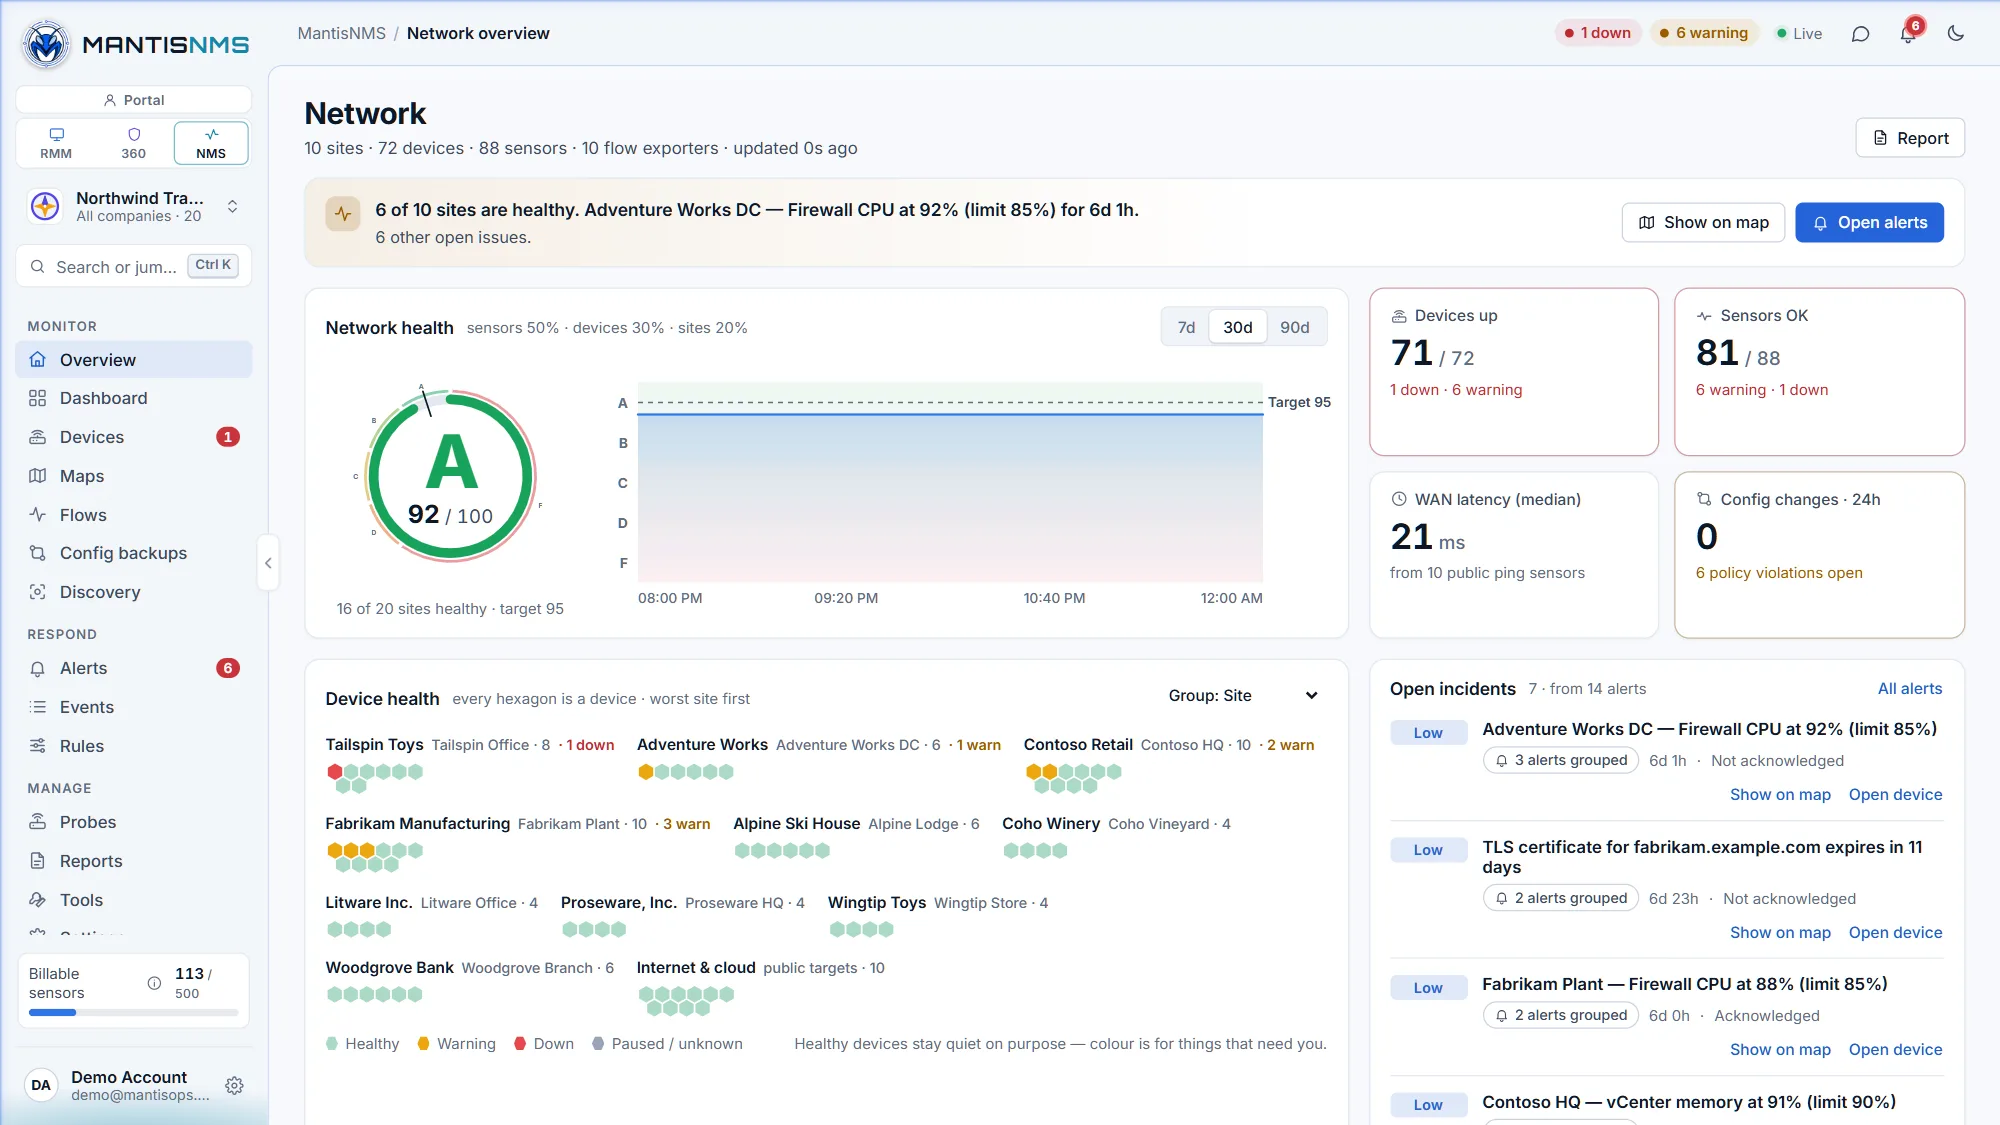Select the NMS module tab

[x=211, y=143]
